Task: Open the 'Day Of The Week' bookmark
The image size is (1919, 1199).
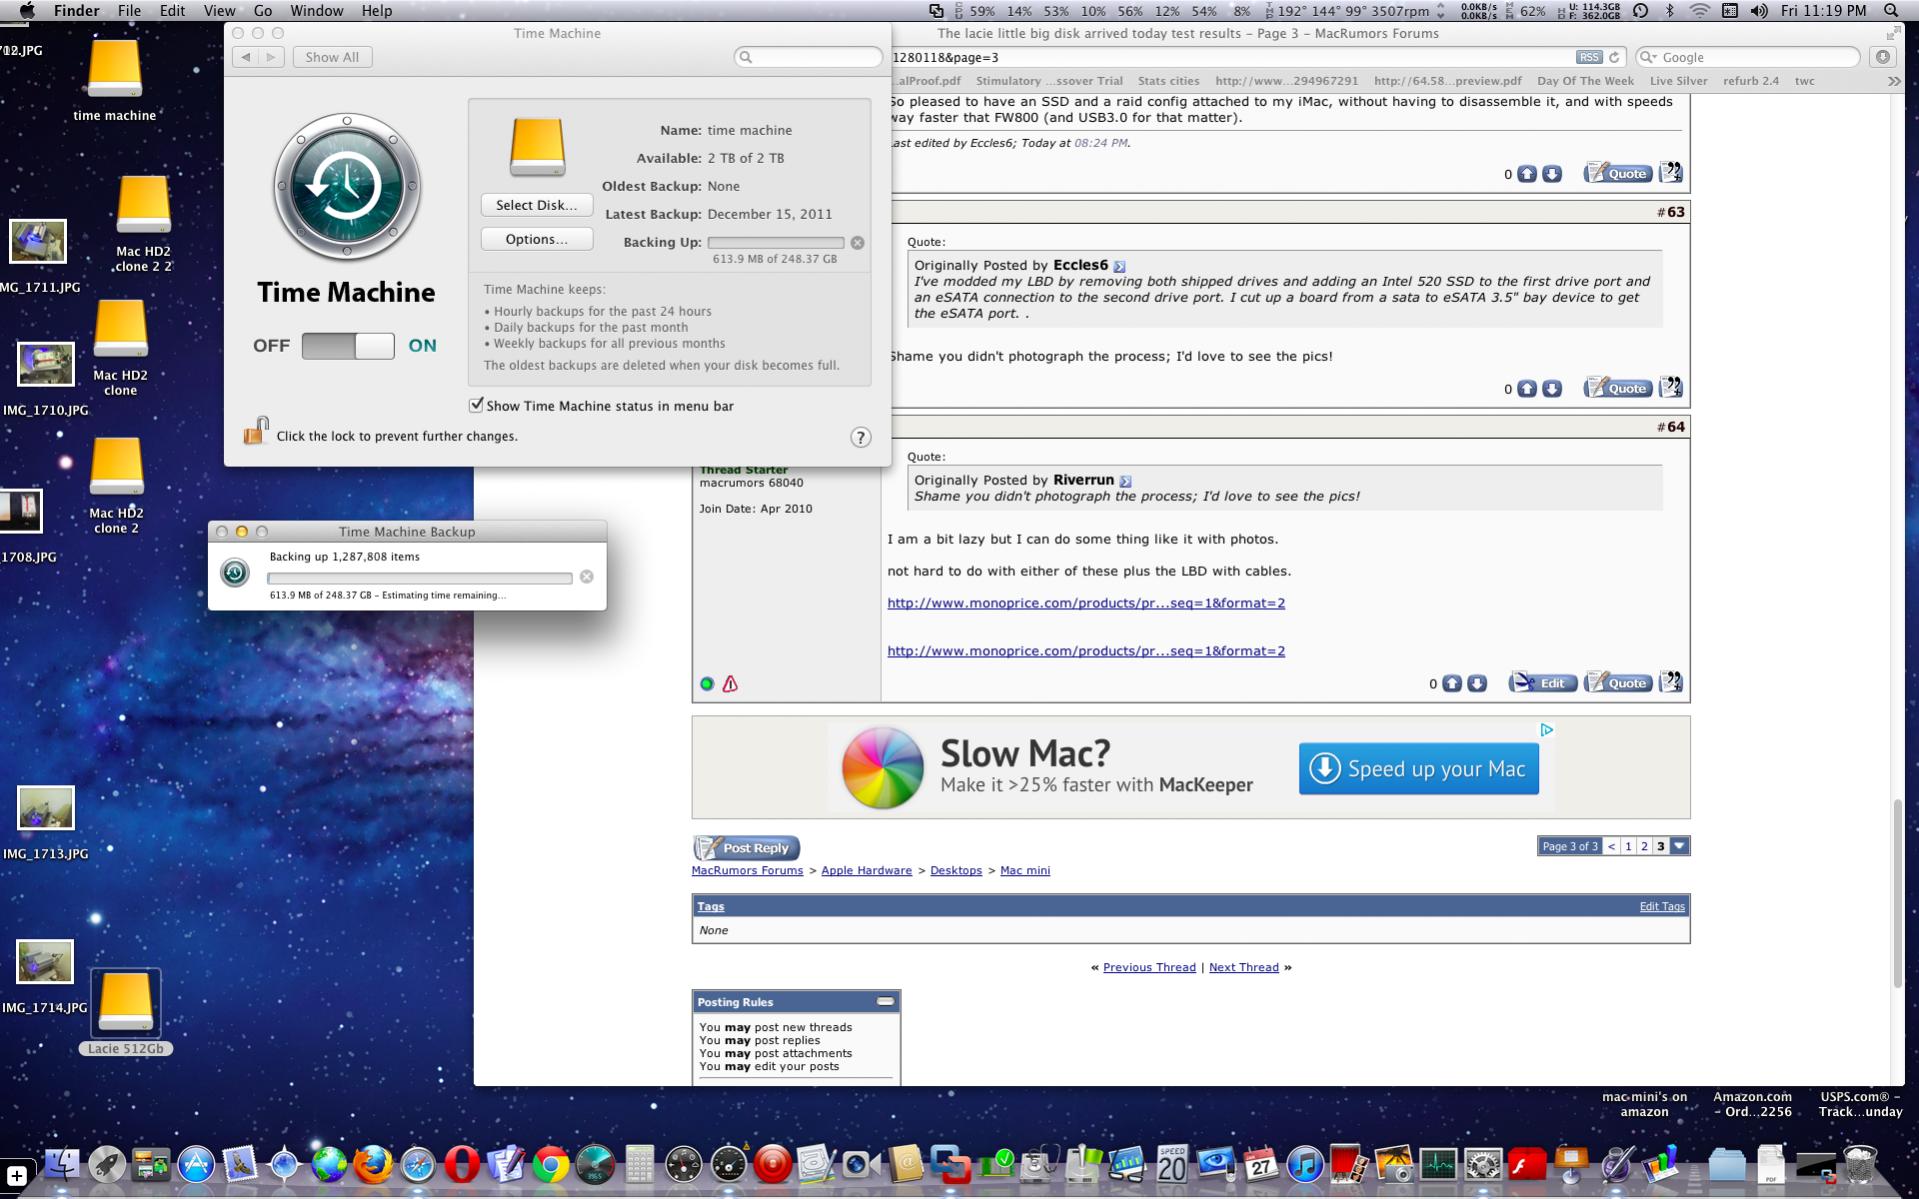Action: tap(1585, 81)
